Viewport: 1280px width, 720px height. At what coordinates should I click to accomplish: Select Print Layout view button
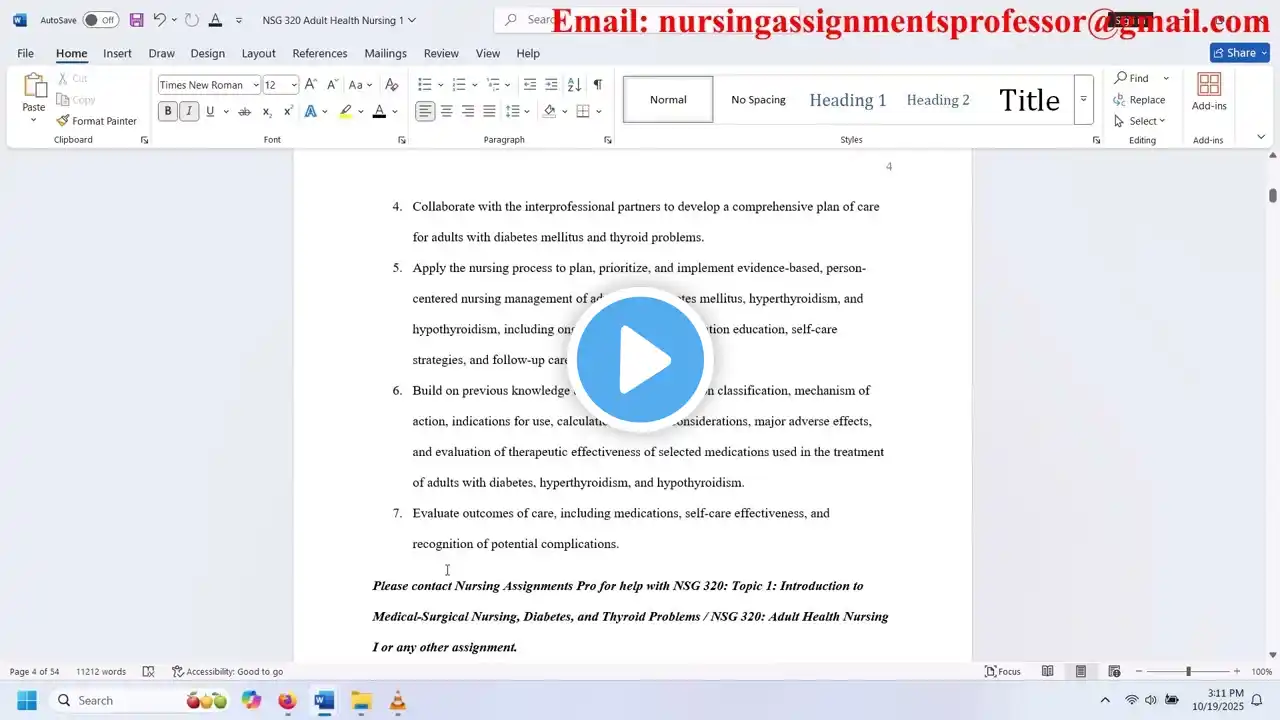(x=1081, y=671)
